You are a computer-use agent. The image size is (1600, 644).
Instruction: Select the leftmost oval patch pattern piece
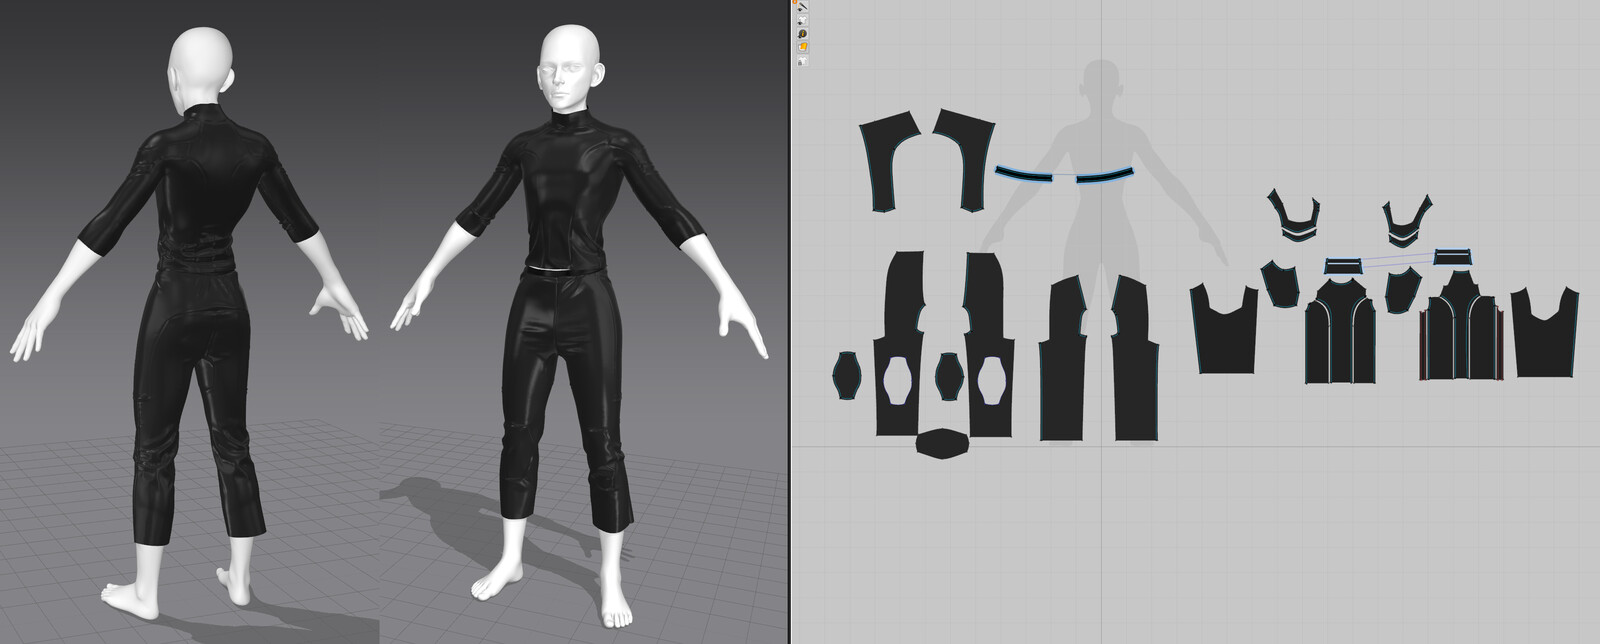coord(846,377)
